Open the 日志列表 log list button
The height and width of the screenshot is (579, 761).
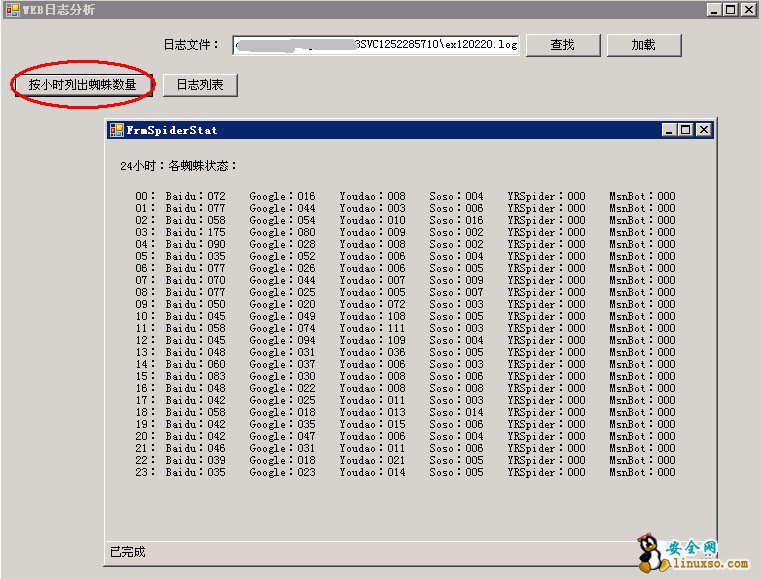[x=200, y=85]
